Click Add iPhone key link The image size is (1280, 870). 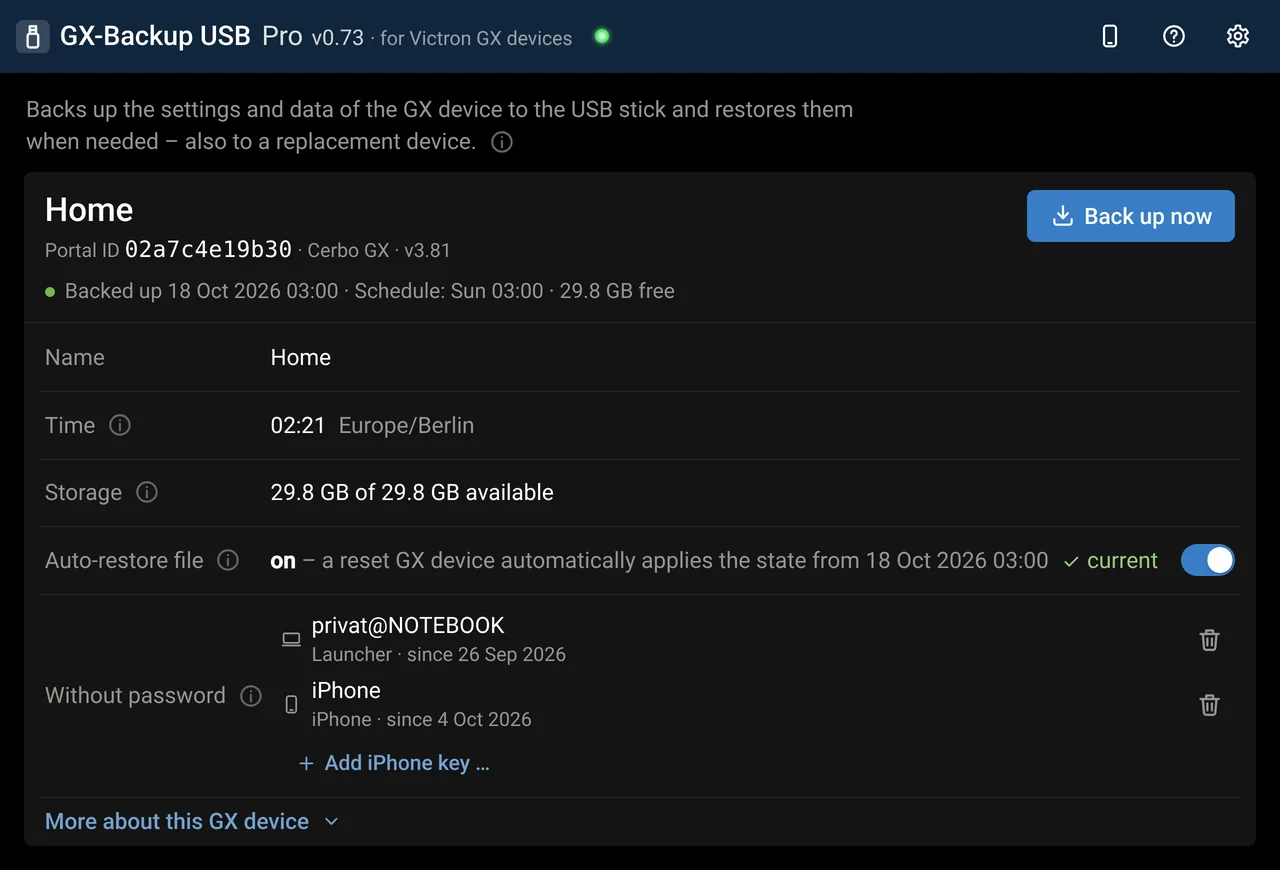(394, 763)
